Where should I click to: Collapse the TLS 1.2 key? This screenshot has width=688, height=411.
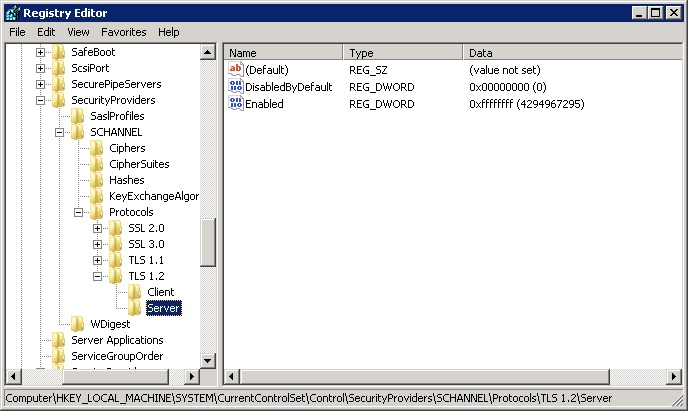tap(98, 276)
